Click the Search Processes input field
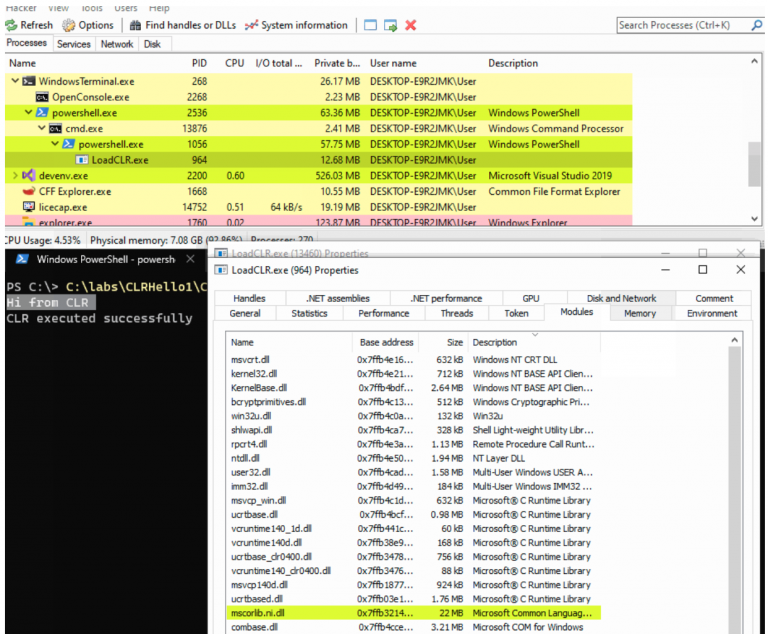768x634 pixels. point(683,25)
